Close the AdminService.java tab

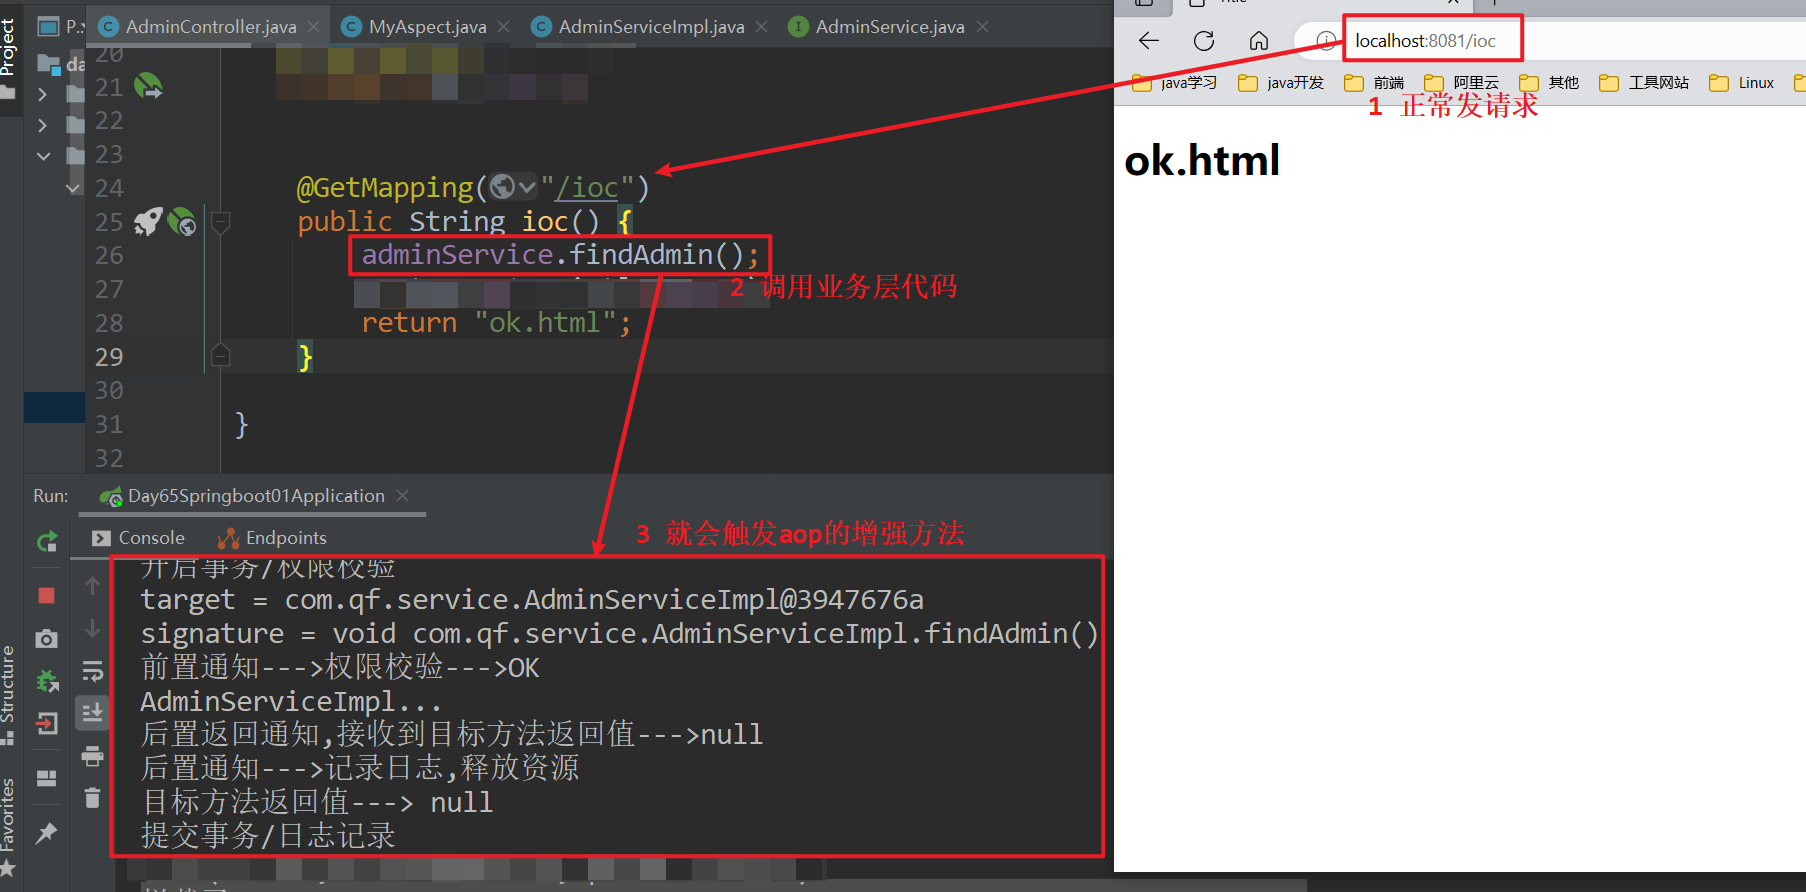(982, 27)
